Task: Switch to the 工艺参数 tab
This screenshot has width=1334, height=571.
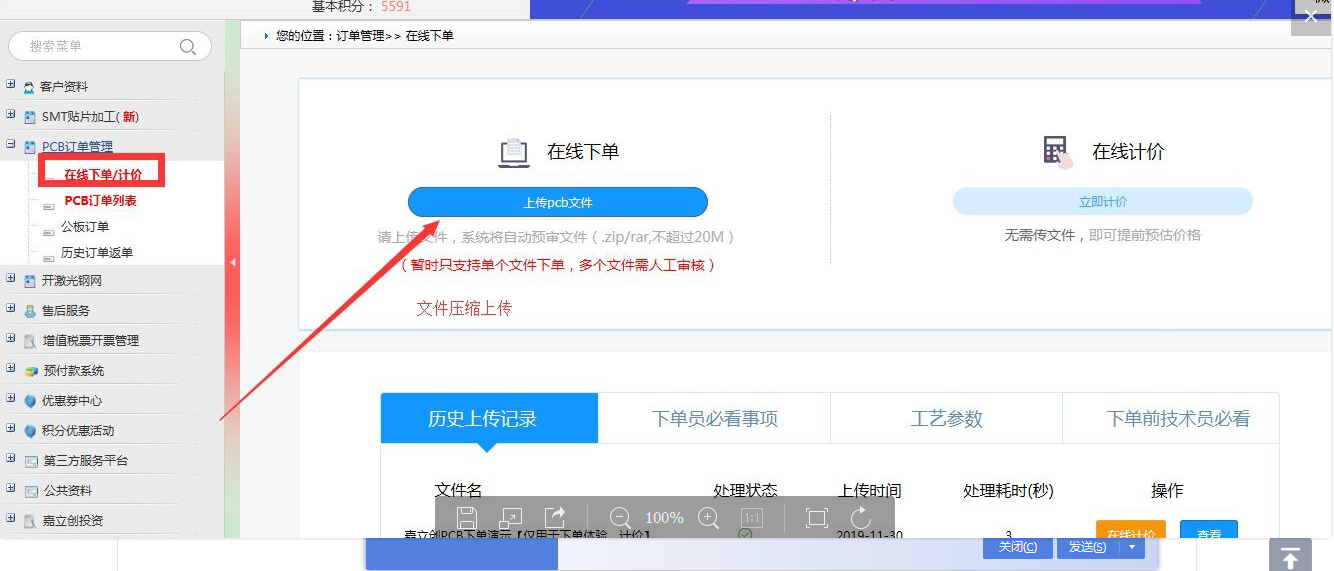Action: pyautogui.click(x=946, y=419)
